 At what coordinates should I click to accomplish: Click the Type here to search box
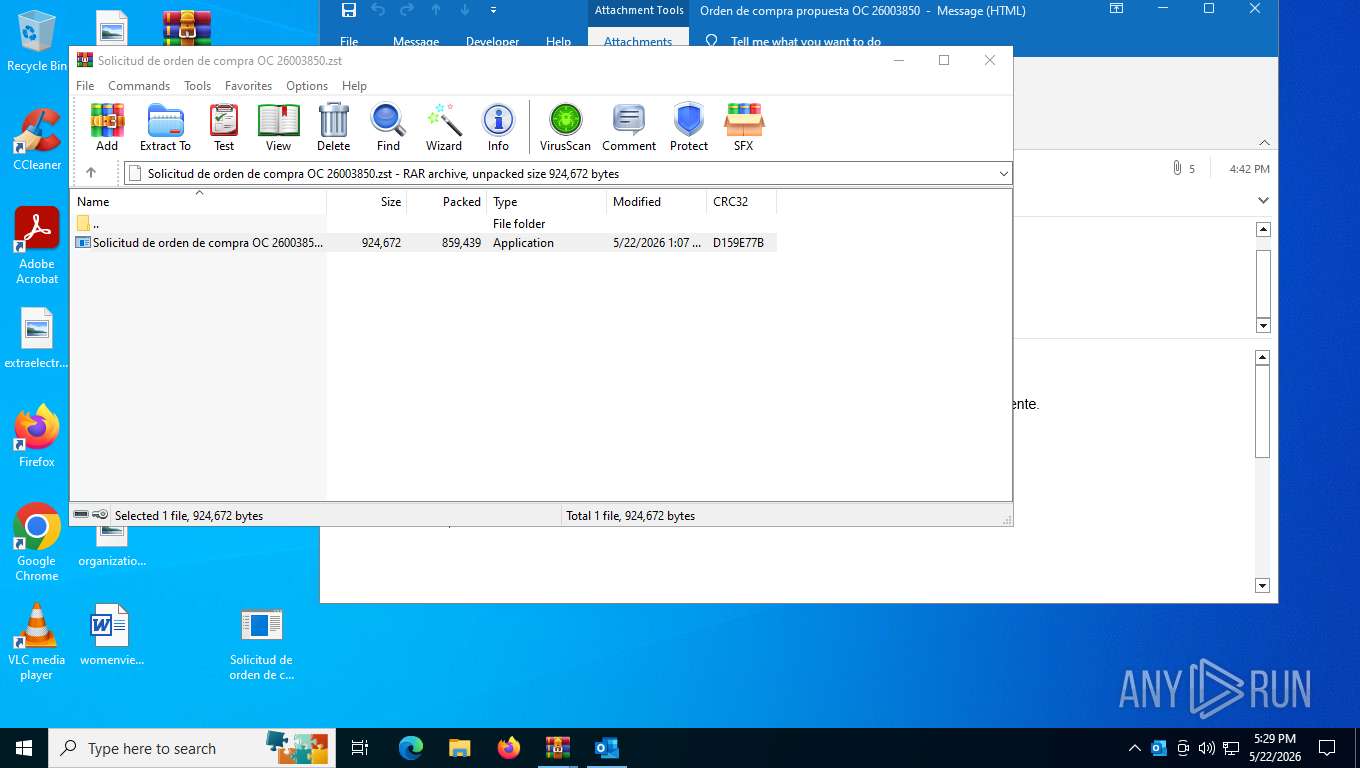190,748
